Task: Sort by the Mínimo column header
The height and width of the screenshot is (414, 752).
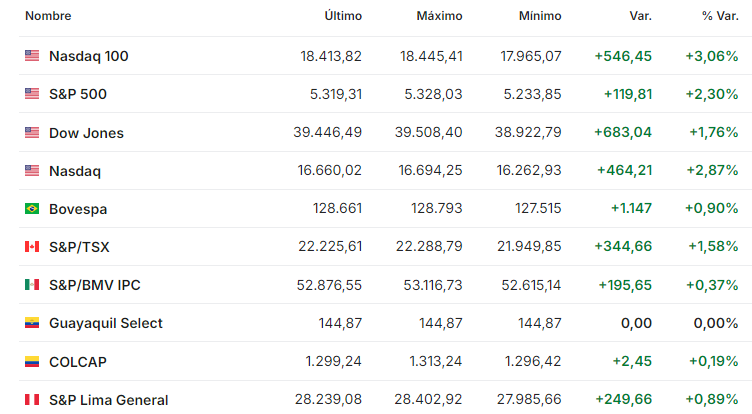Action: point(540,16)
